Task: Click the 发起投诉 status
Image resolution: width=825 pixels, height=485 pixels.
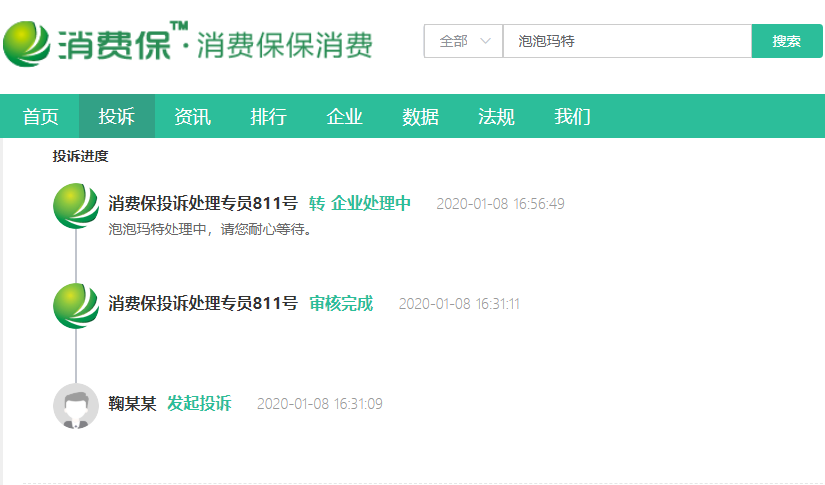Action: (x=199, y=403)
